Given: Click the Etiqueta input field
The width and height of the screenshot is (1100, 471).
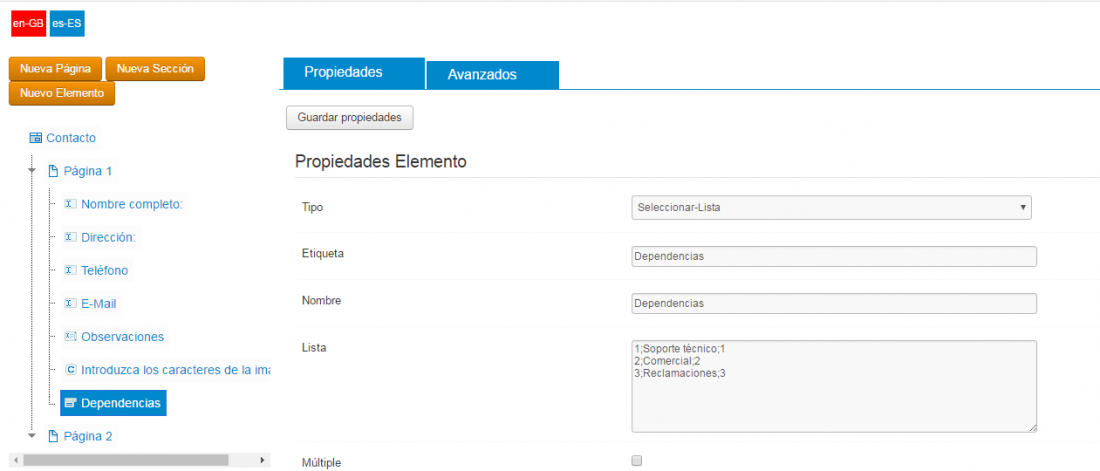Looking at the screenshot, I should click(834, 256).
